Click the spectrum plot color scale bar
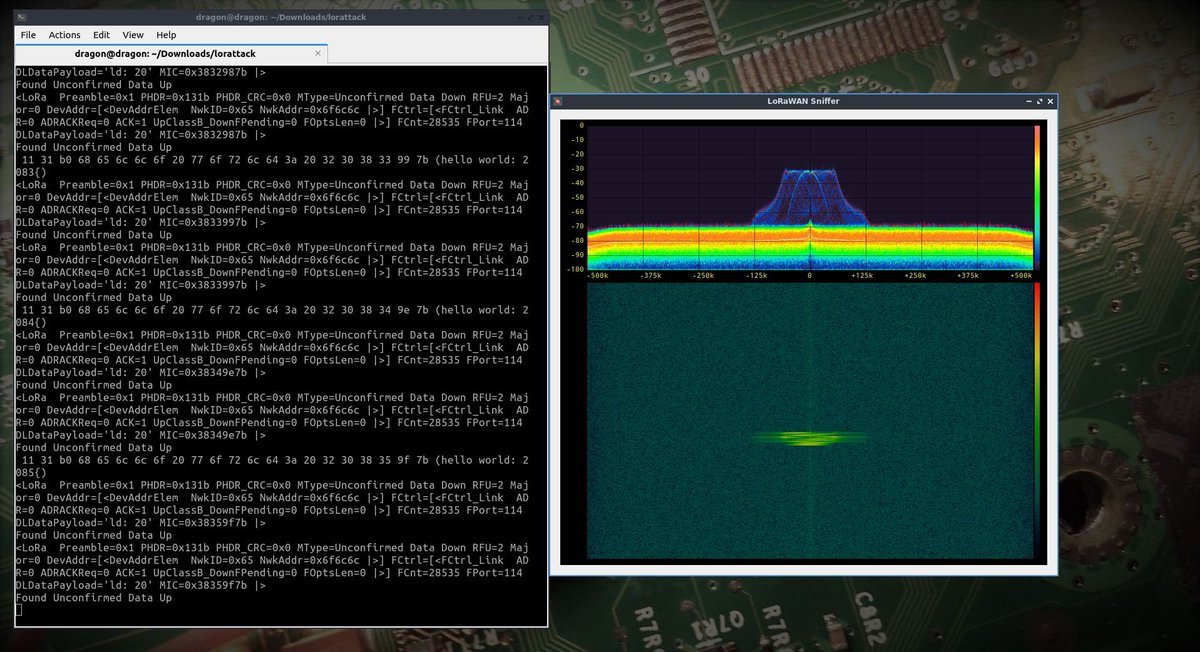Viewport: 1200px width, 652px height. pos(1037,197)
